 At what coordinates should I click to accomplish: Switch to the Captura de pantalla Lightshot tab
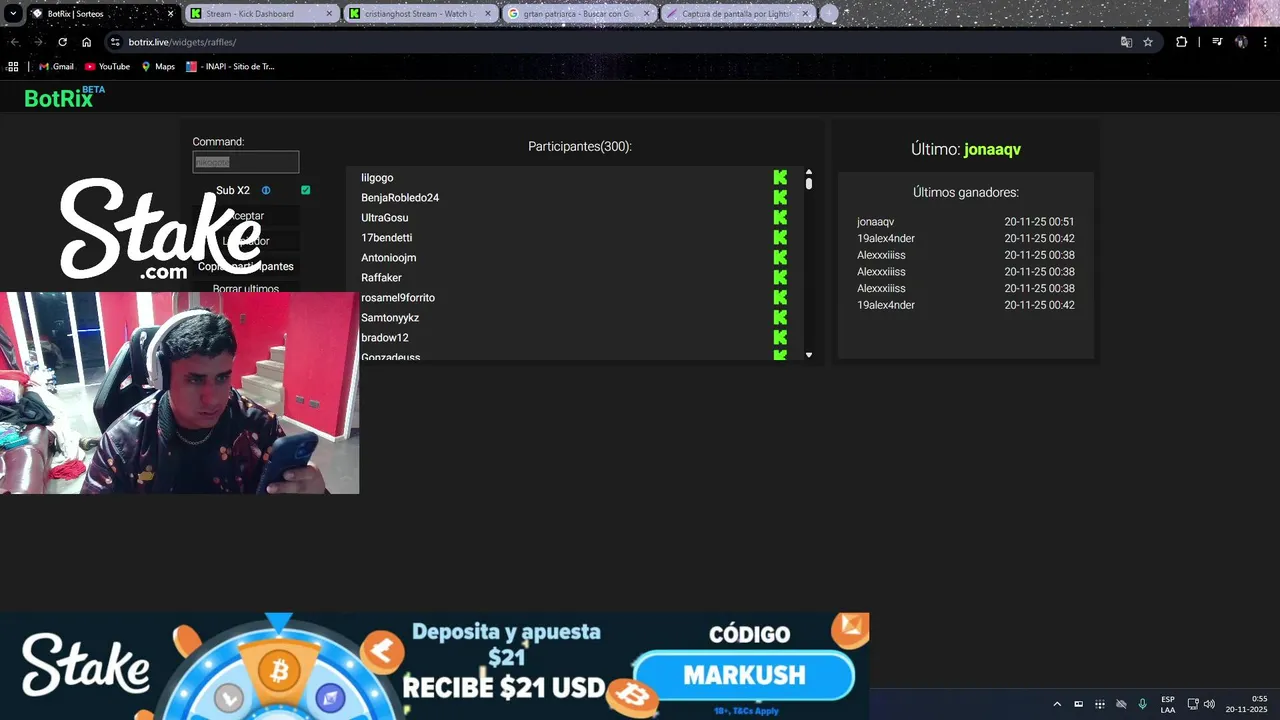(x=736, y=14)
